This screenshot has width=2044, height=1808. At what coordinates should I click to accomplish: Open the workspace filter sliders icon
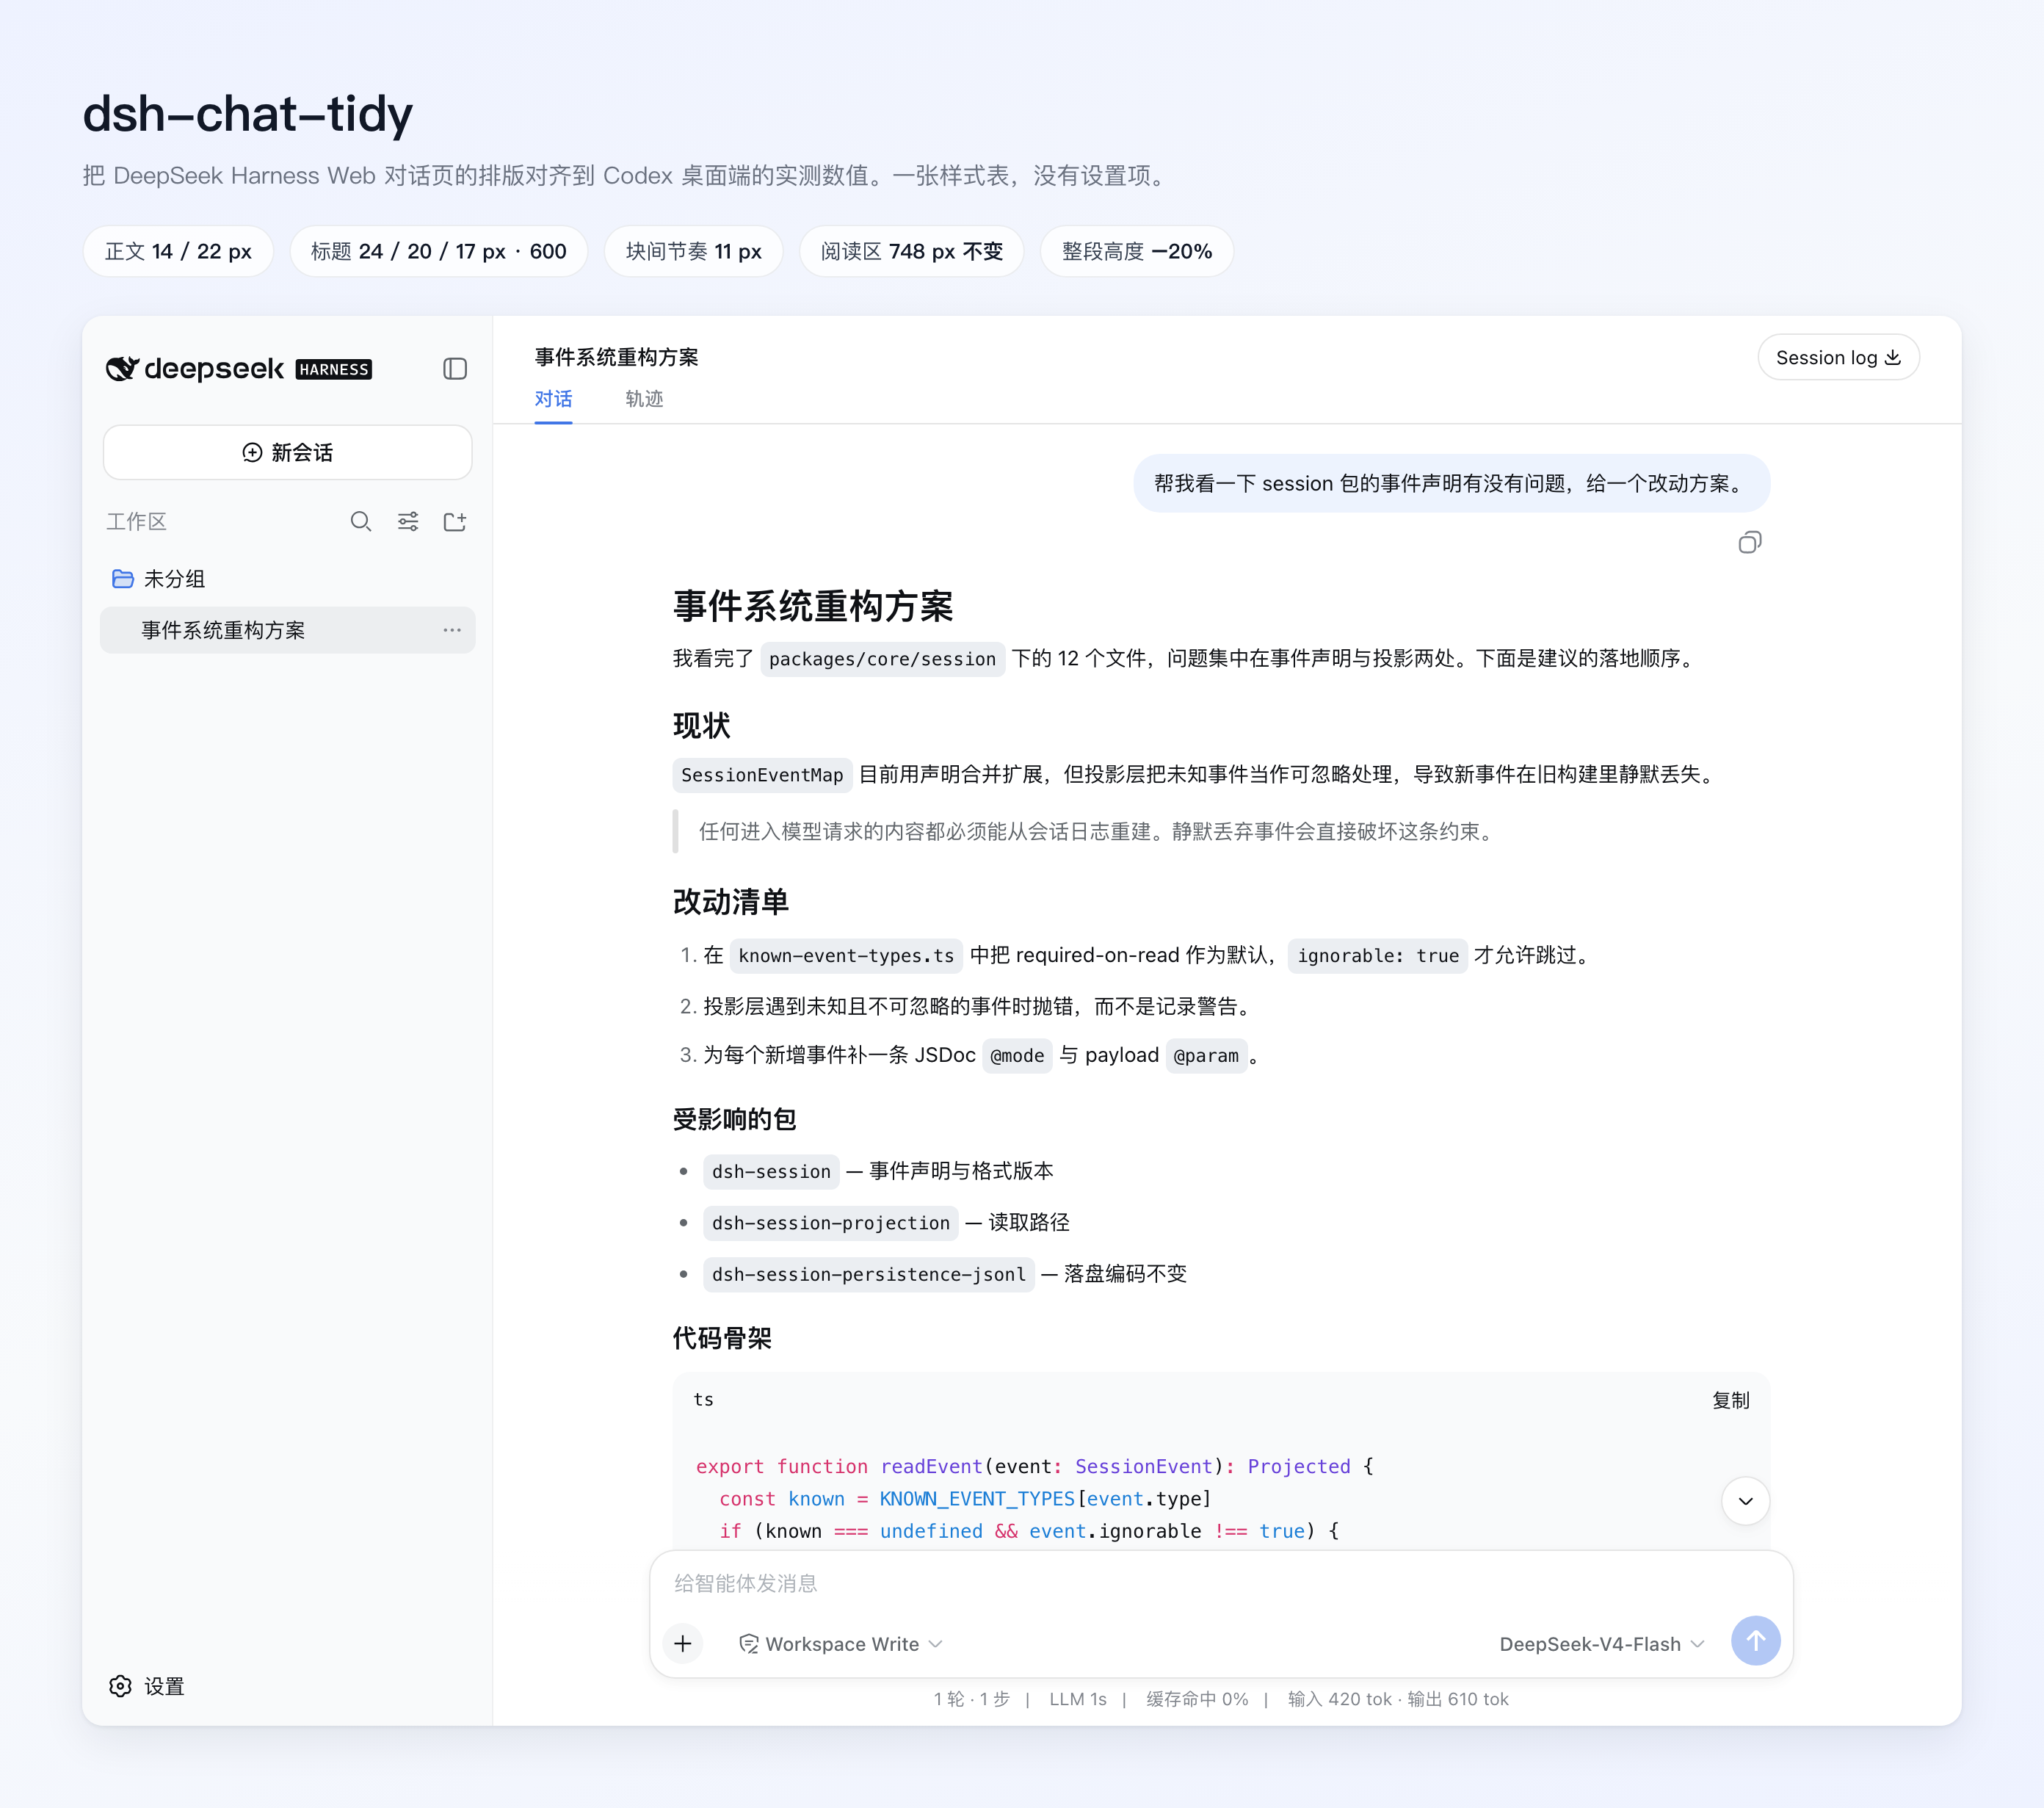[408, 522]
